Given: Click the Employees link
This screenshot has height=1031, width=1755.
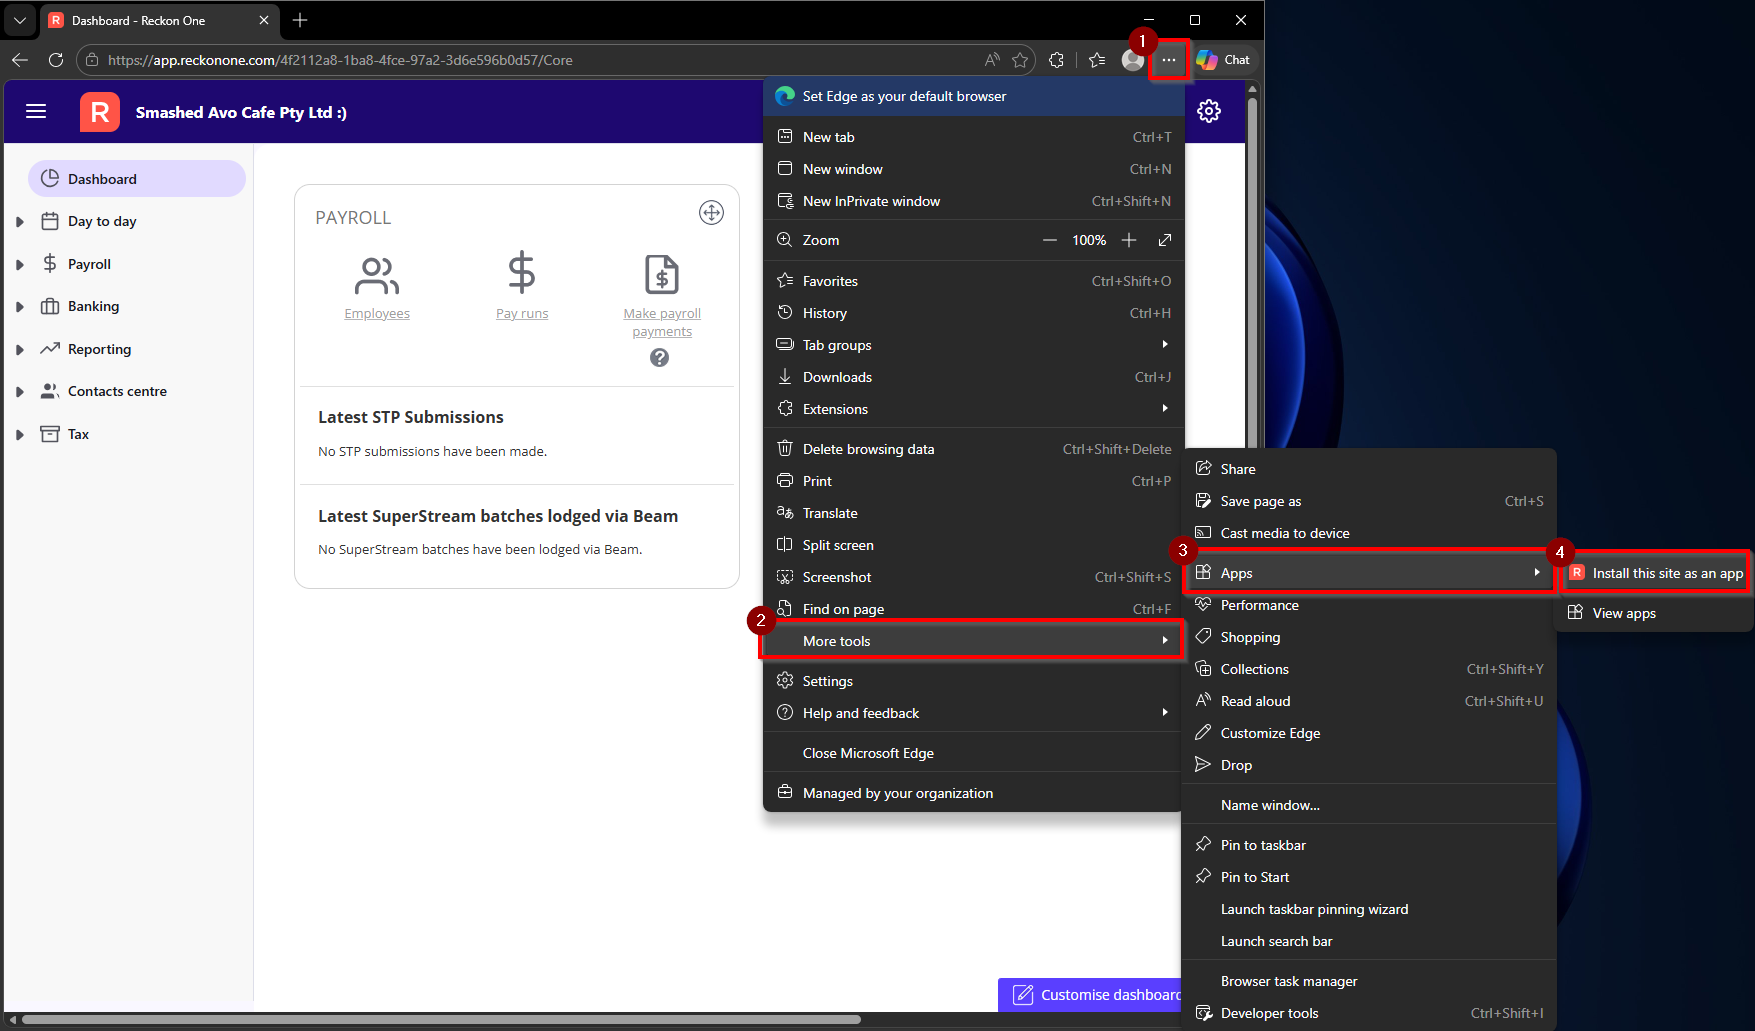Looking at the screenshot, I should (377, 314).
